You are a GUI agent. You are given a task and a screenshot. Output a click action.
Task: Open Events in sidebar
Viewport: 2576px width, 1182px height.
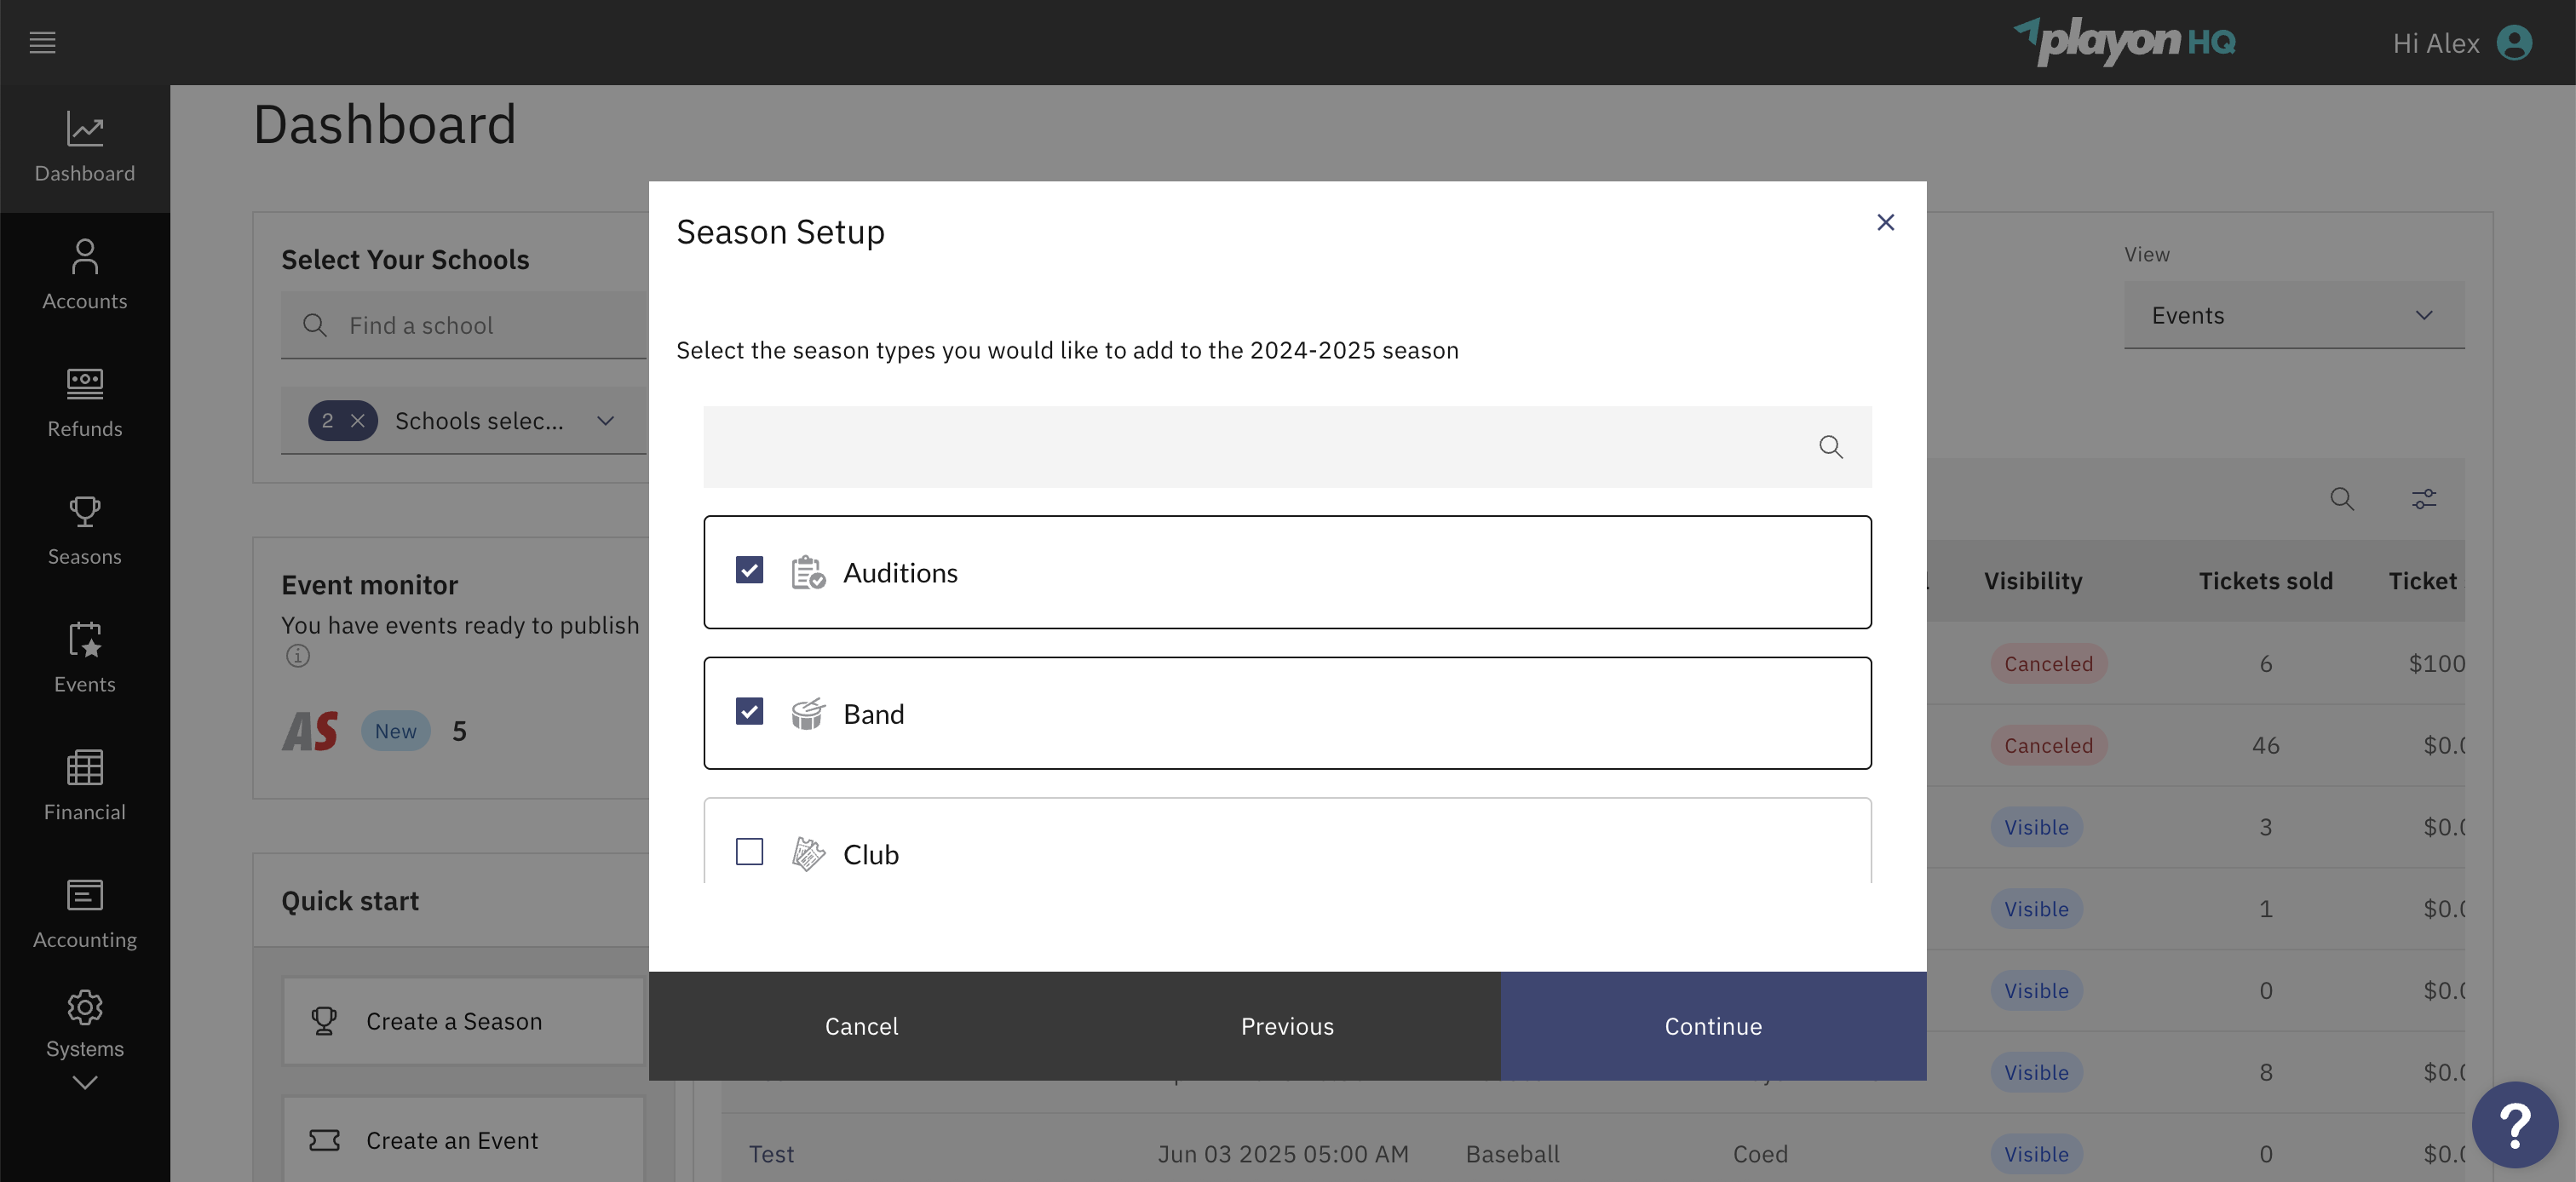[x=85, y=660]
